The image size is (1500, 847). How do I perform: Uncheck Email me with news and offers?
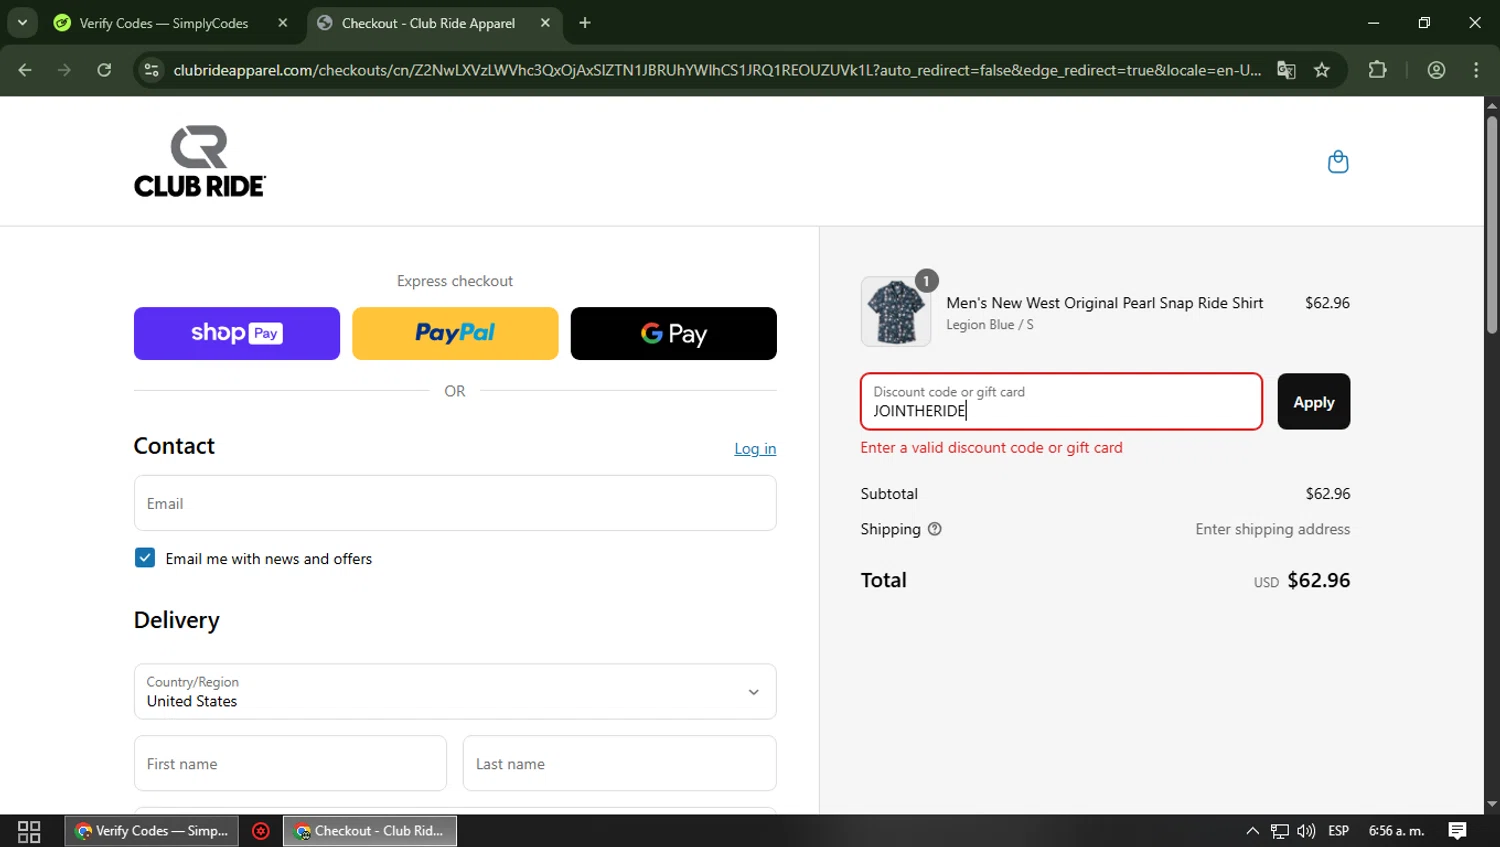tap(145, 558)
